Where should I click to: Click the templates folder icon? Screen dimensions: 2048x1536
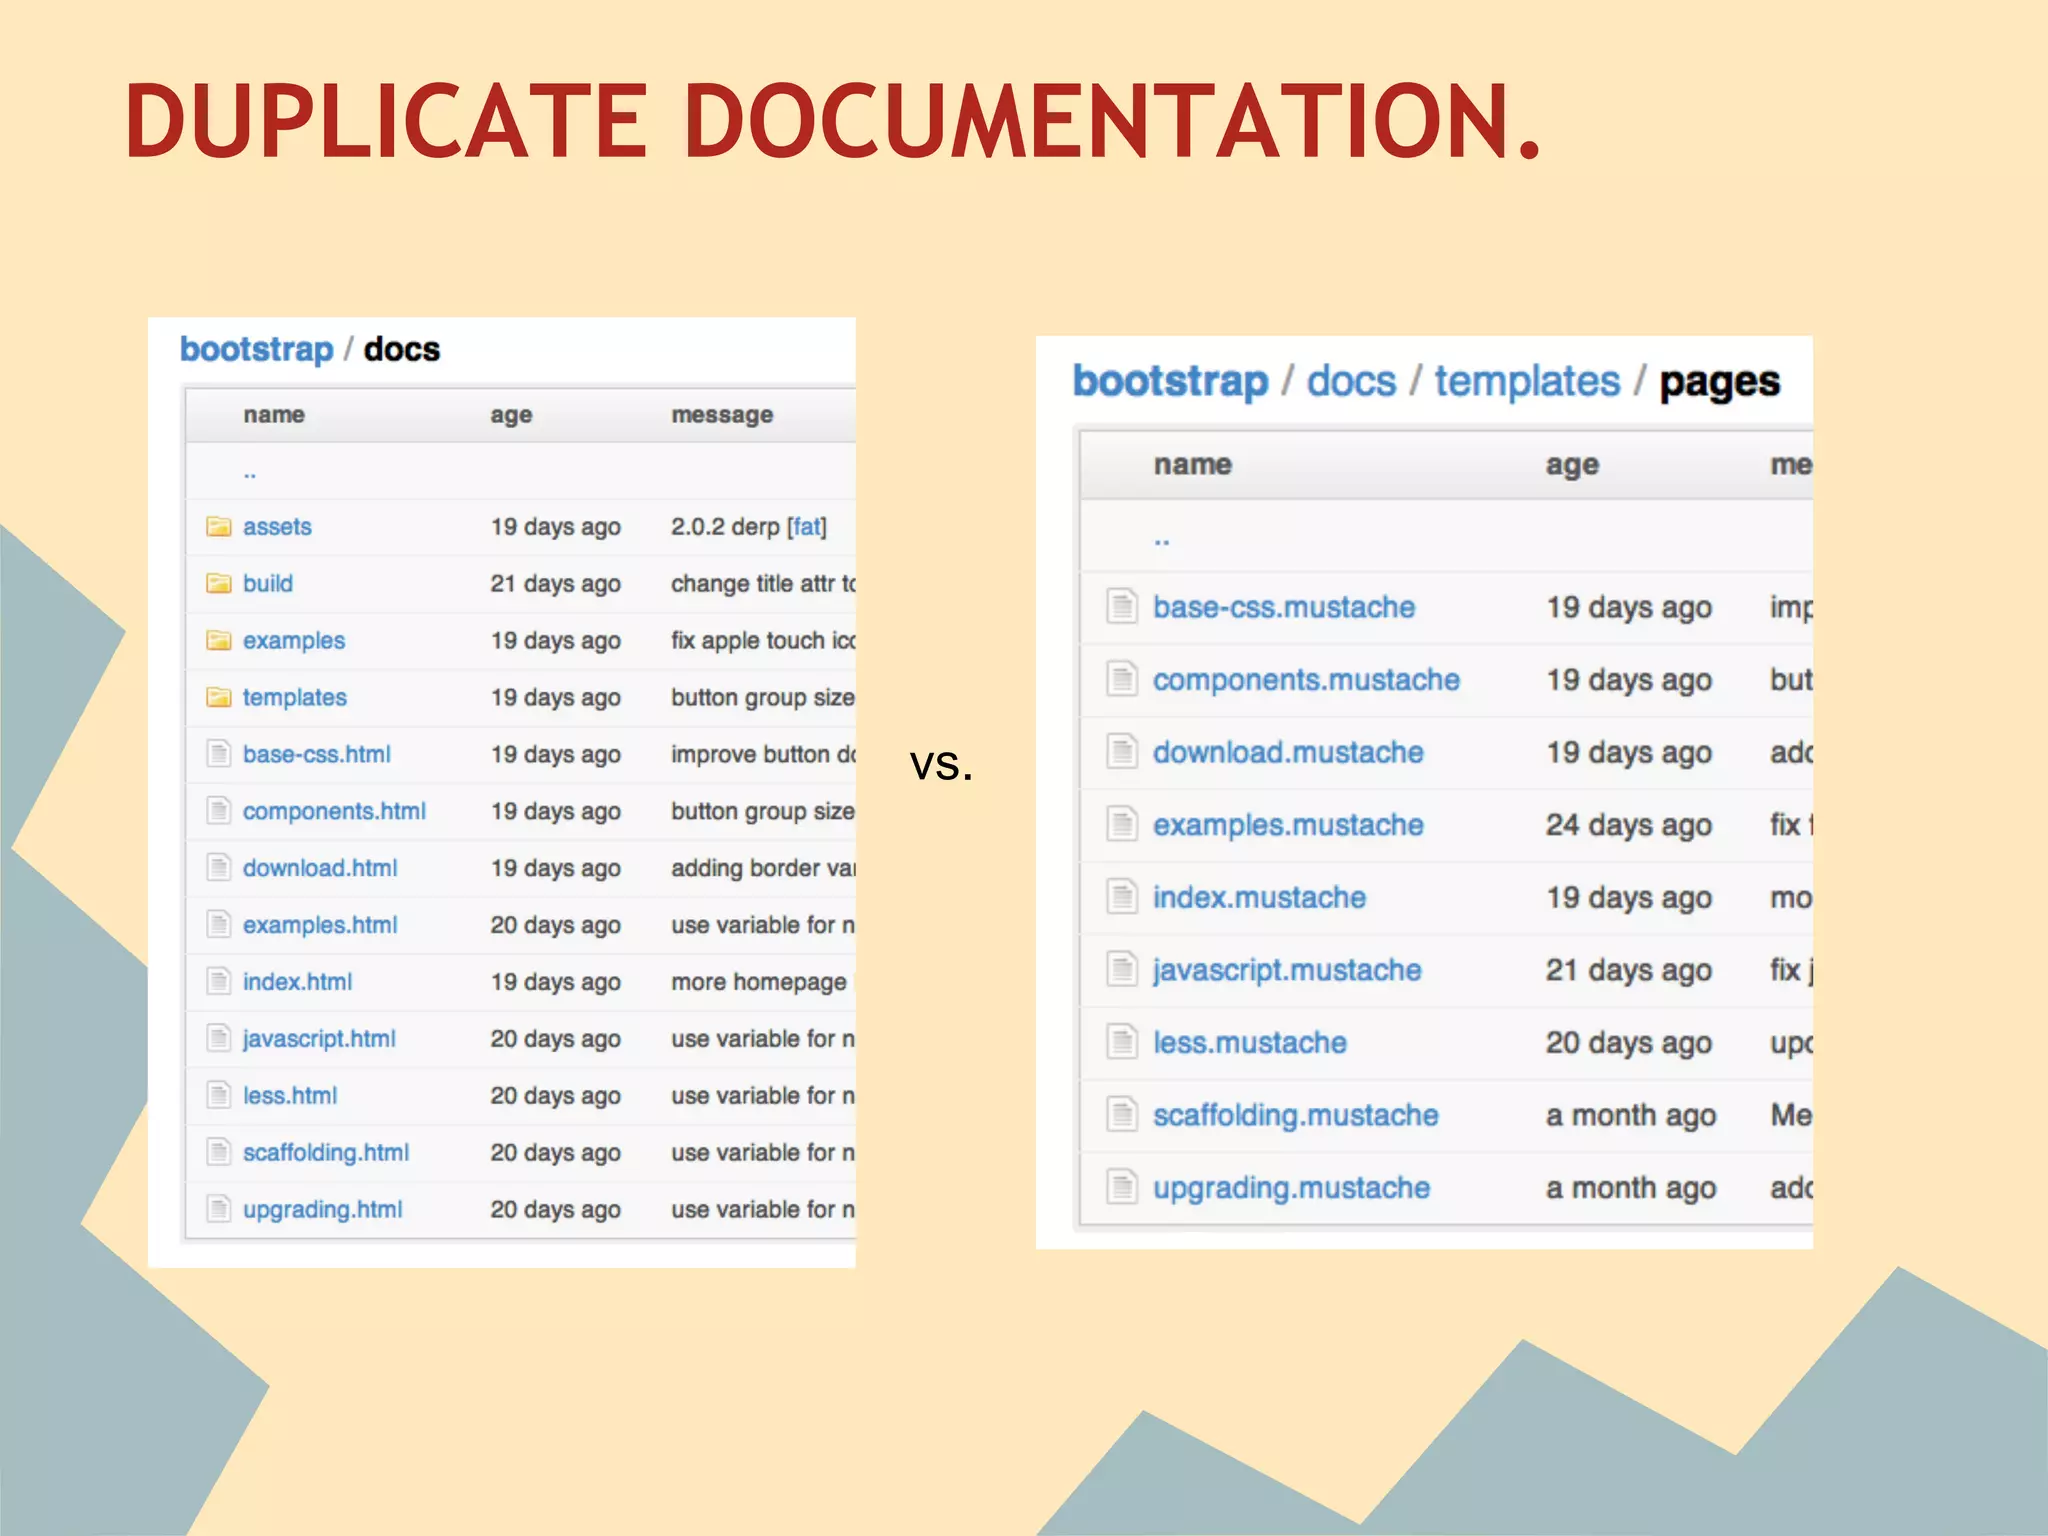[218, 697]
